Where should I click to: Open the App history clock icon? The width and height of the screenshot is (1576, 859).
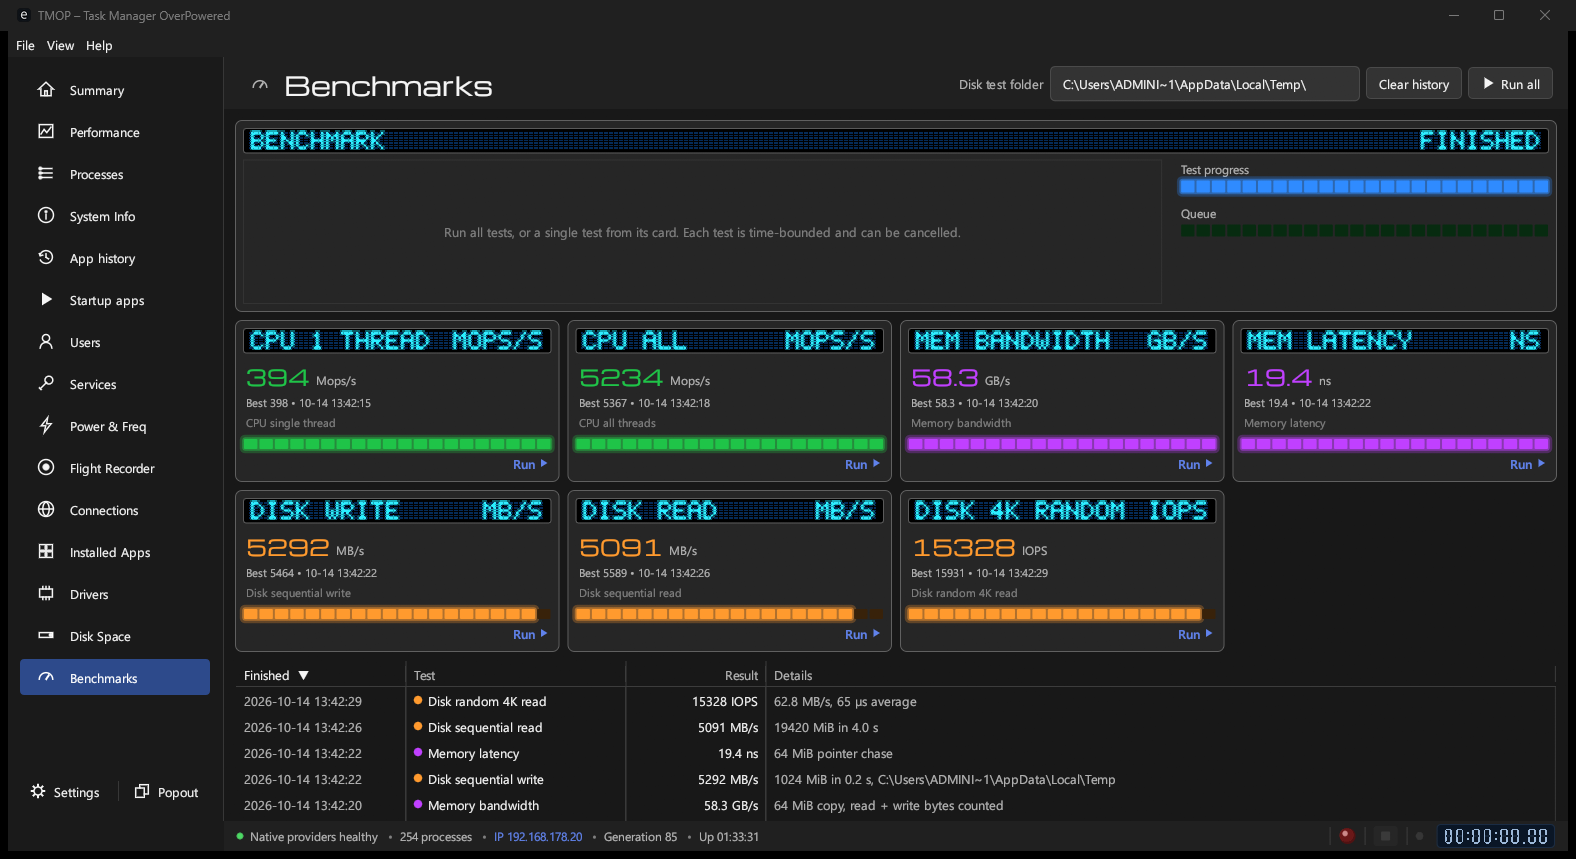tap(46, 258)
